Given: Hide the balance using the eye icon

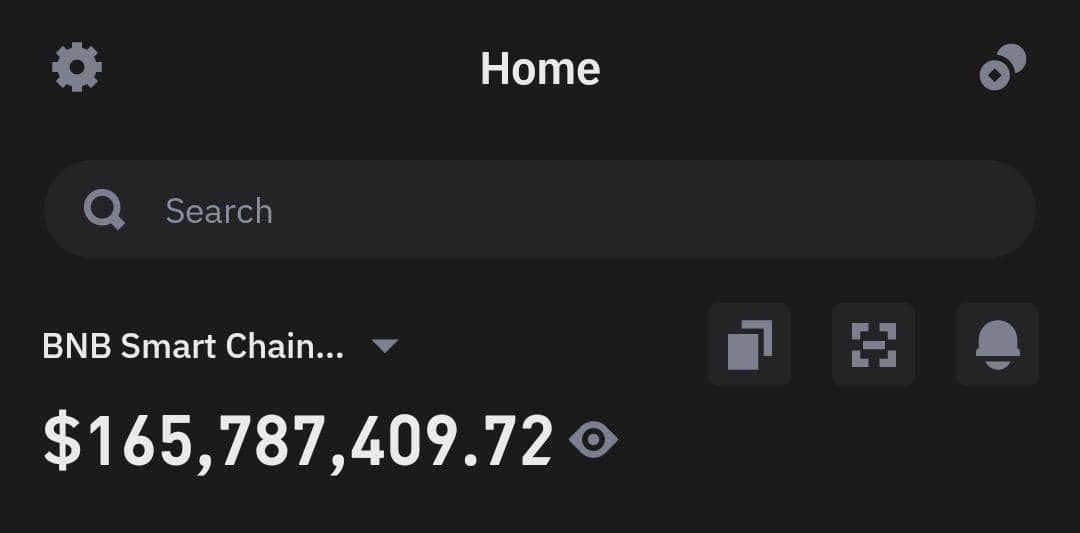Looking at the screenshot, I should pyautogui.click(x=593, y=440).
